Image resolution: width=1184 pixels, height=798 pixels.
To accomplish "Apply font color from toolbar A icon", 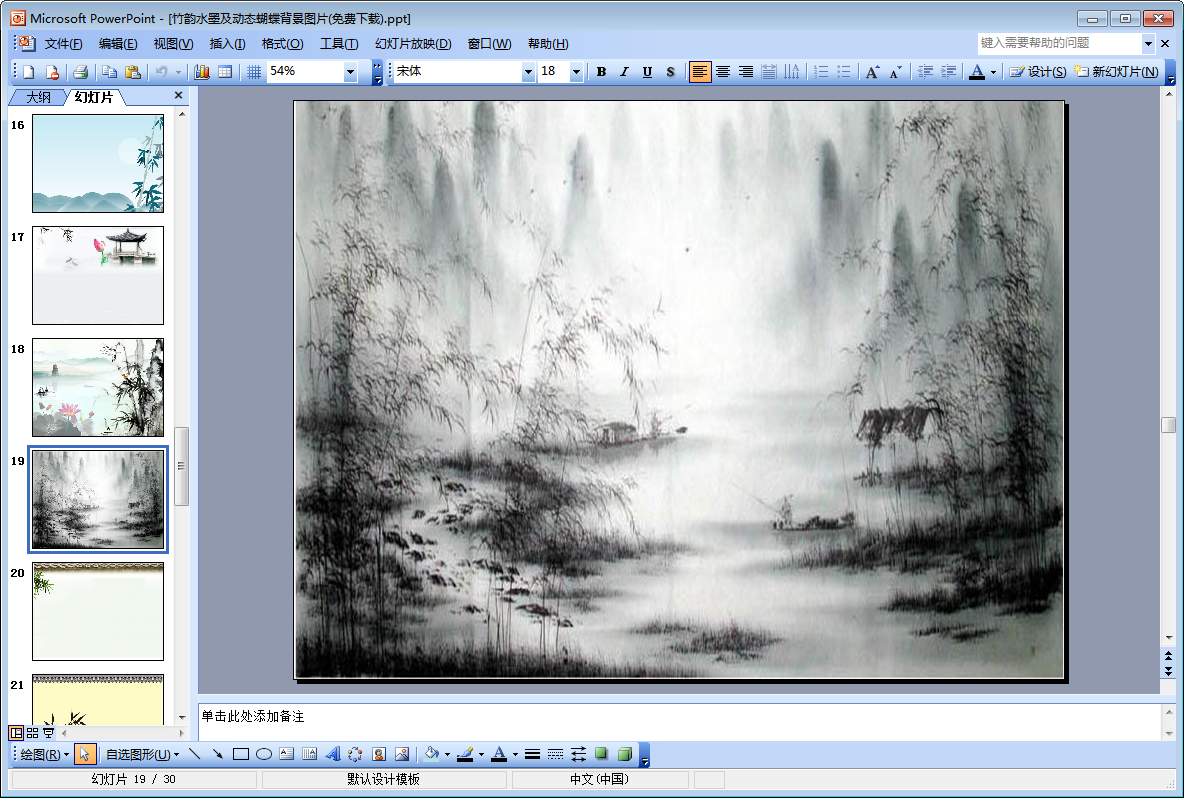I will coord(976,72).
